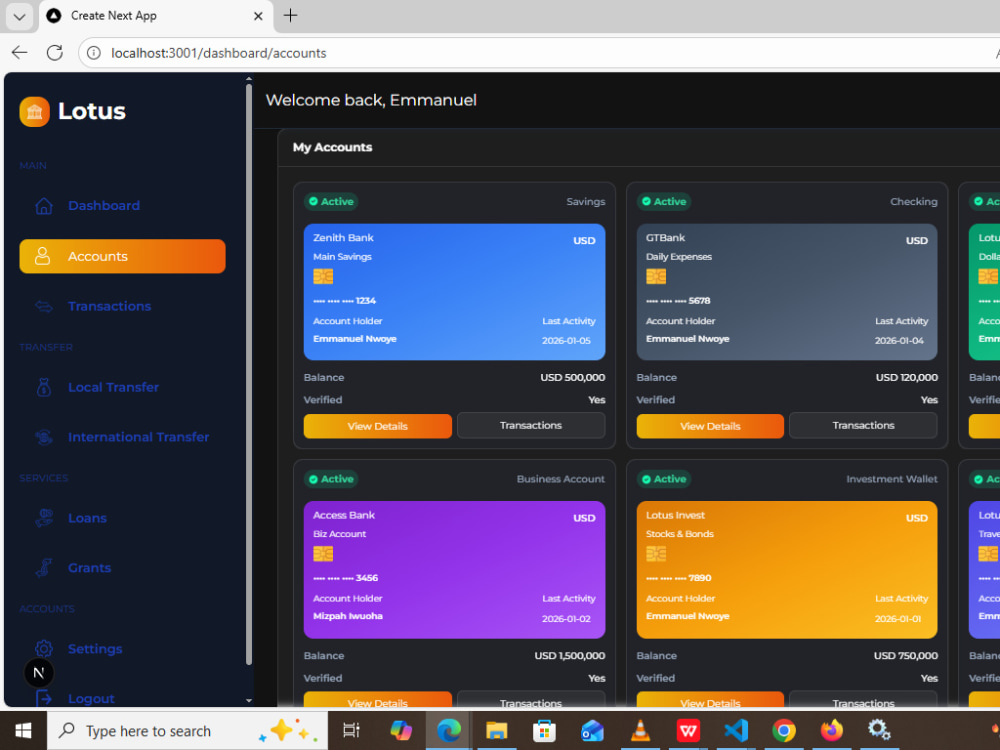The height and width of the screenshot is (750, 1000).
Task: Open Google Chrome from the taskbar
Action: click(x=784, y=730)
